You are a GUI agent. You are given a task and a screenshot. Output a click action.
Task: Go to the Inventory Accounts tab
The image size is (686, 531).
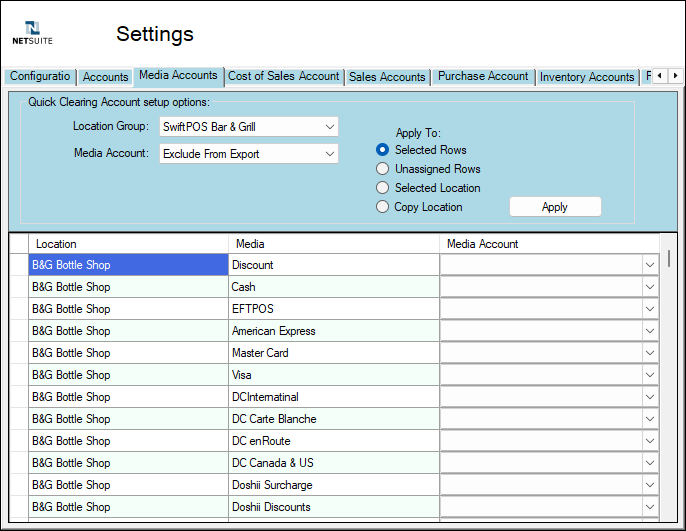click(x=587, y=77)
